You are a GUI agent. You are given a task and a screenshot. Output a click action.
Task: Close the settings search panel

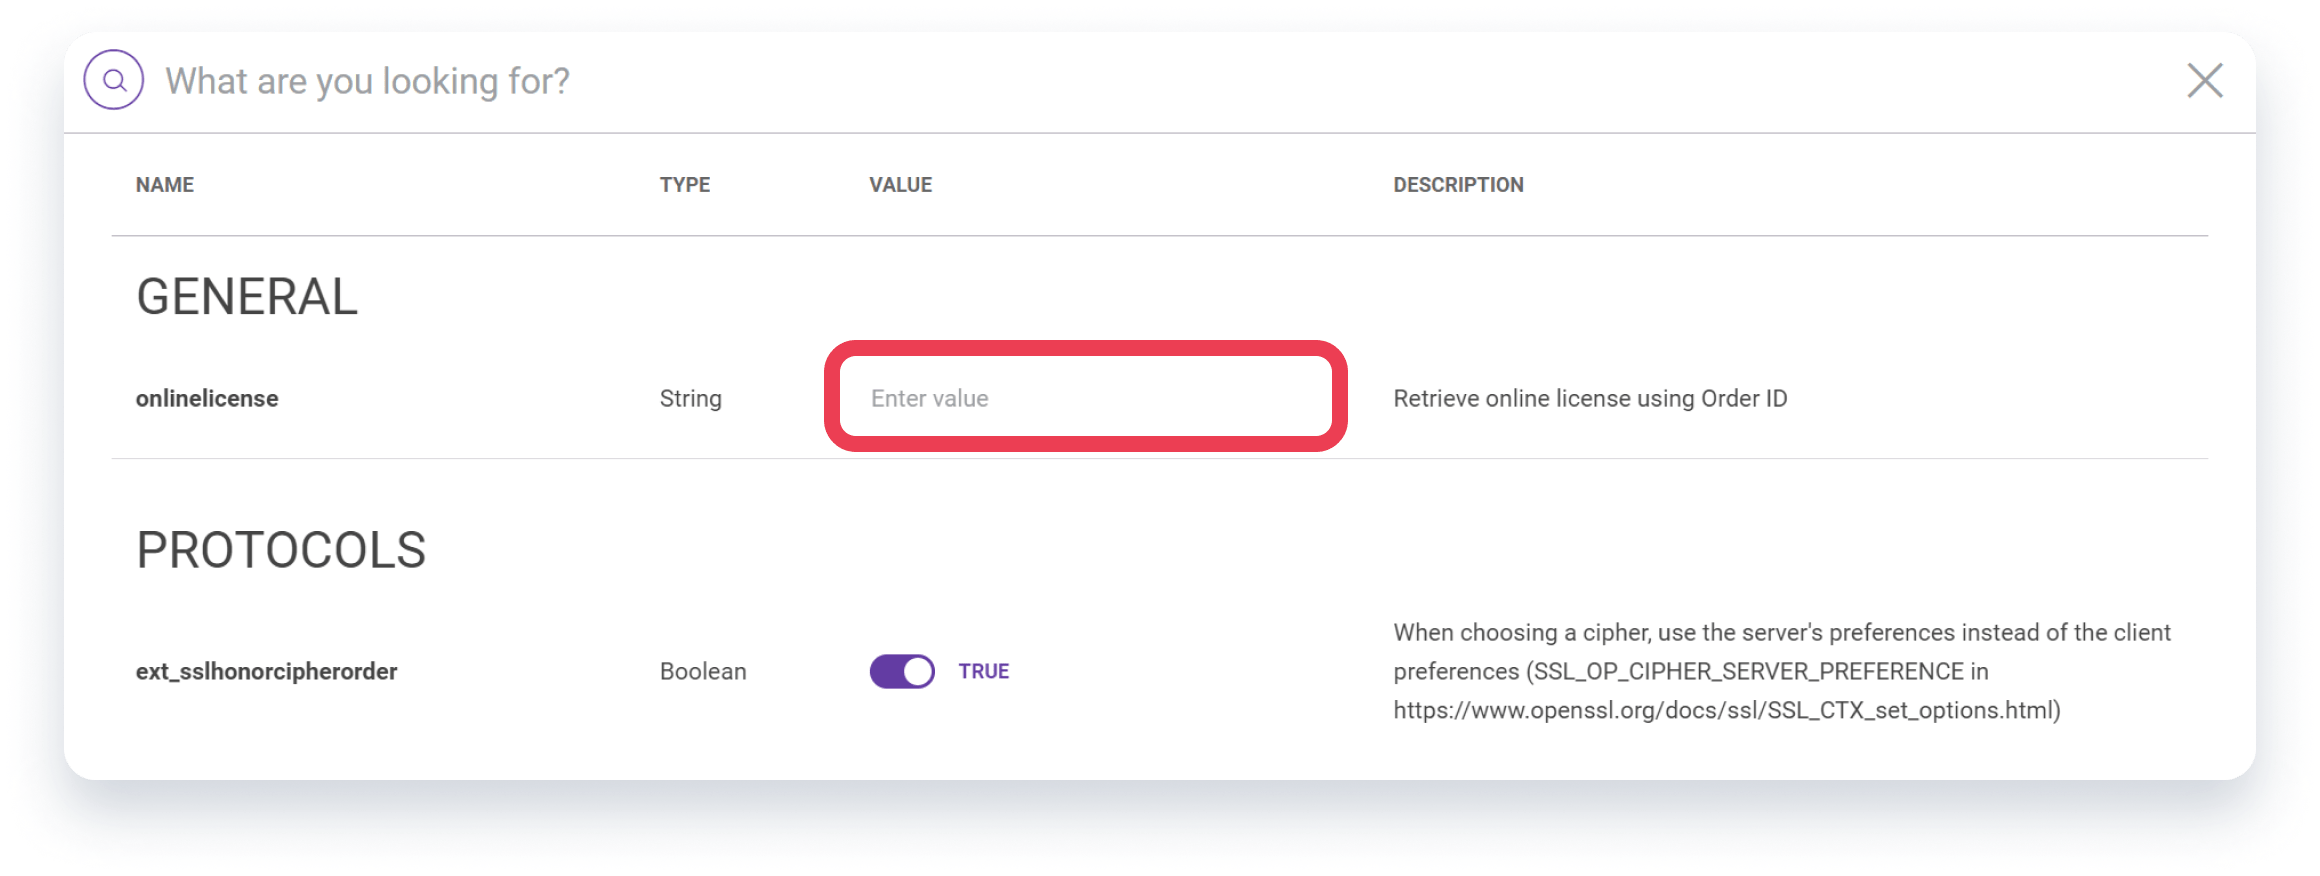tap(2204, 81)
